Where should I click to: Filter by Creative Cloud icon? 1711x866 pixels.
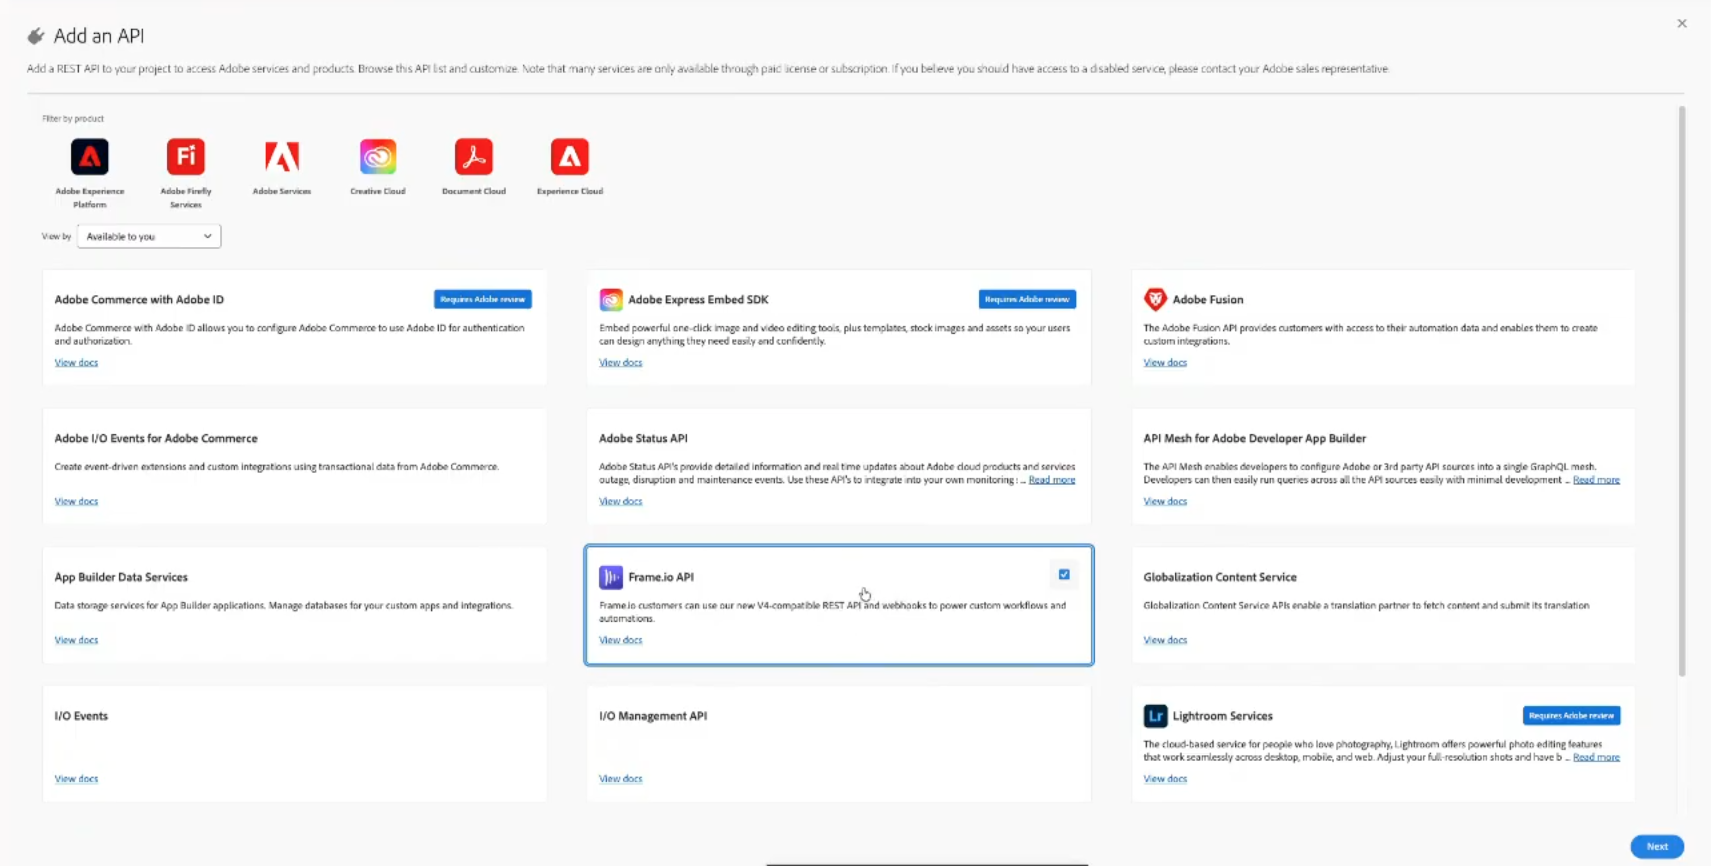pyautogui.click(x=378, y=157)
